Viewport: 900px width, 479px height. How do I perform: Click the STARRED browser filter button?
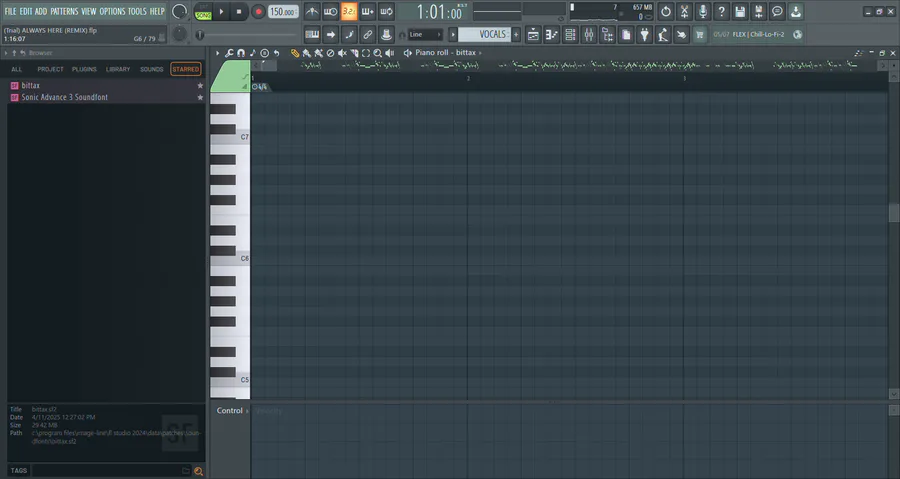[x=186, y=69]
